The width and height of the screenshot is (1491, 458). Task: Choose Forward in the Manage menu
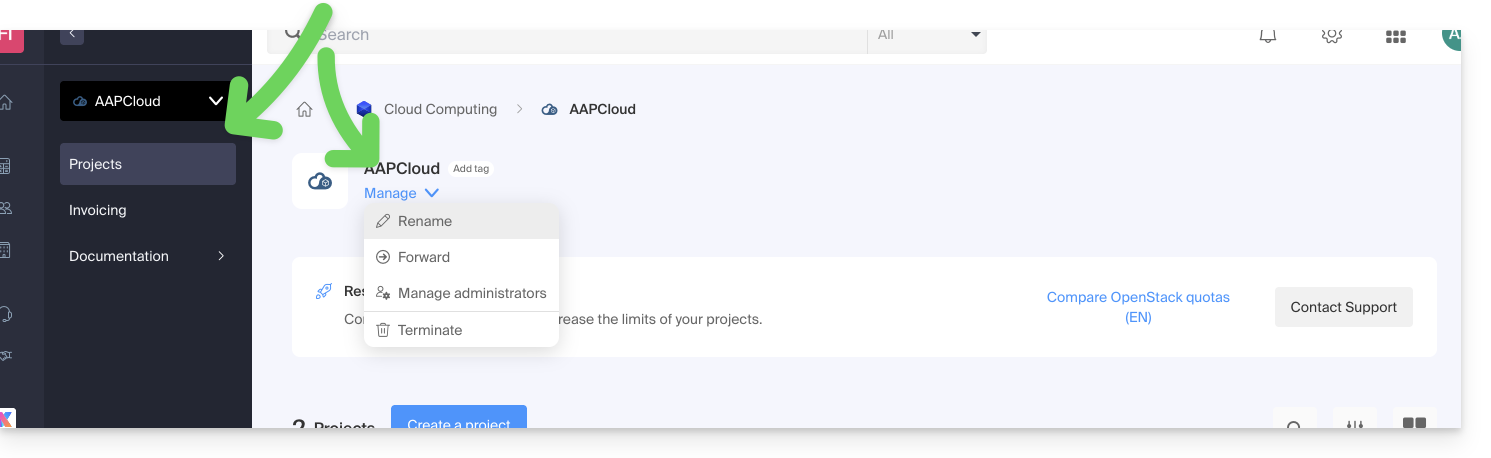tap(424, 257)
